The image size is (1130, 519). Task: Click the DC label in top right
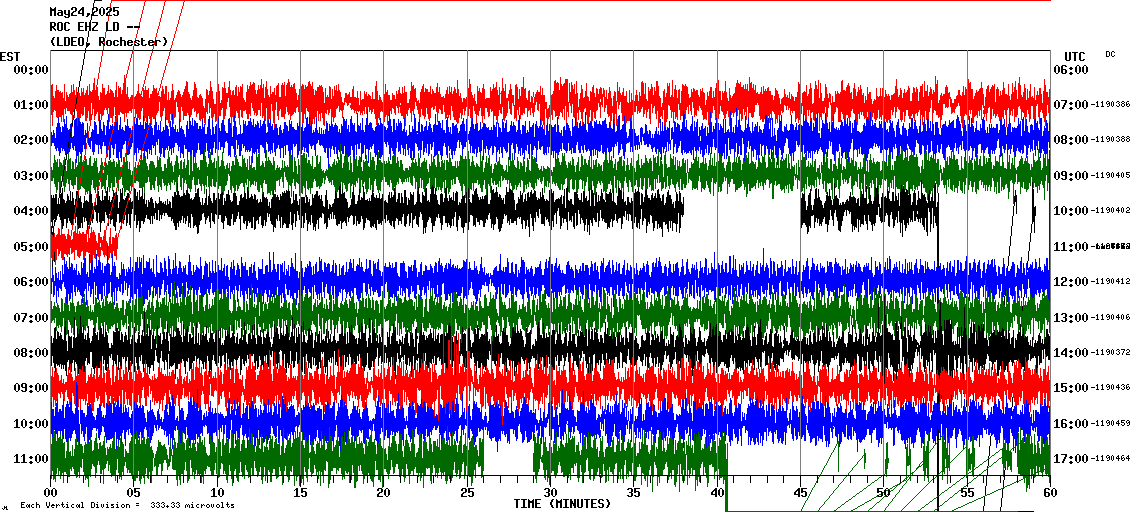point(1110,54)
